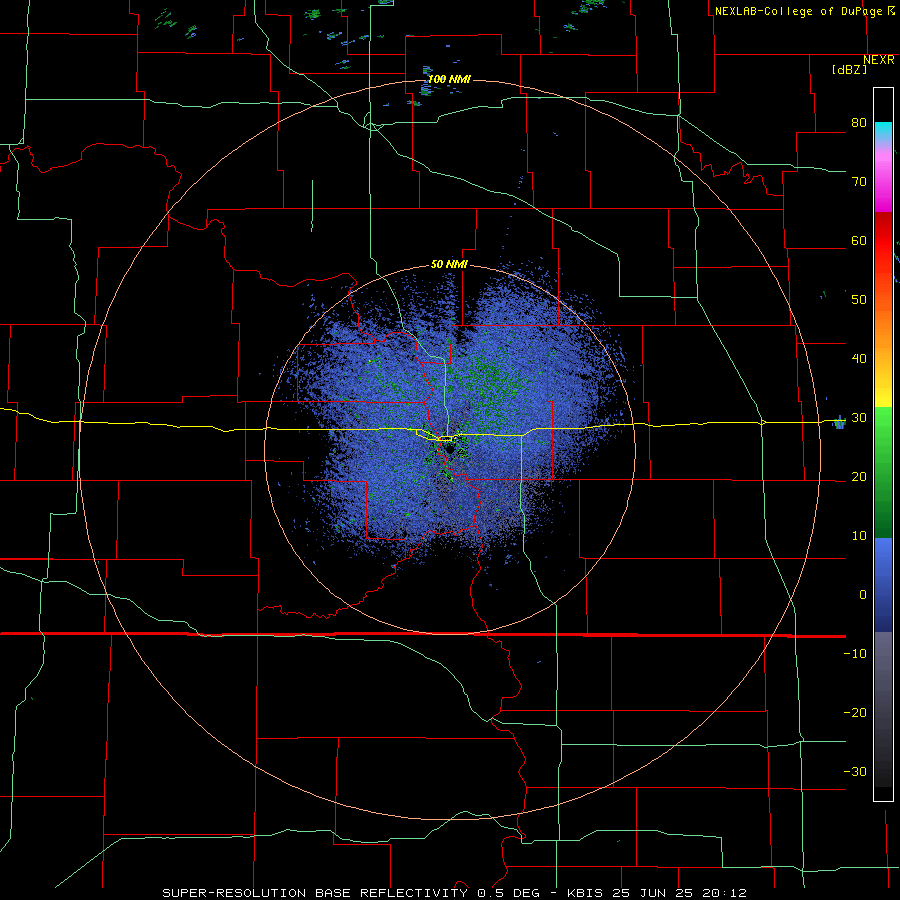Click the 50 NMI range ring label

pos(449,265)
